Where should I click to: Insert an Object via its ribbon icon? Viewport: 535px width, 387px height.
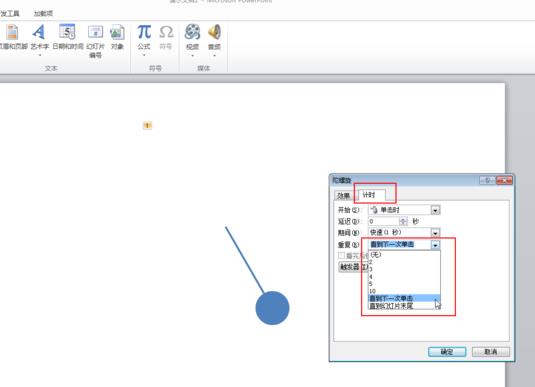(x=117, y=32)
